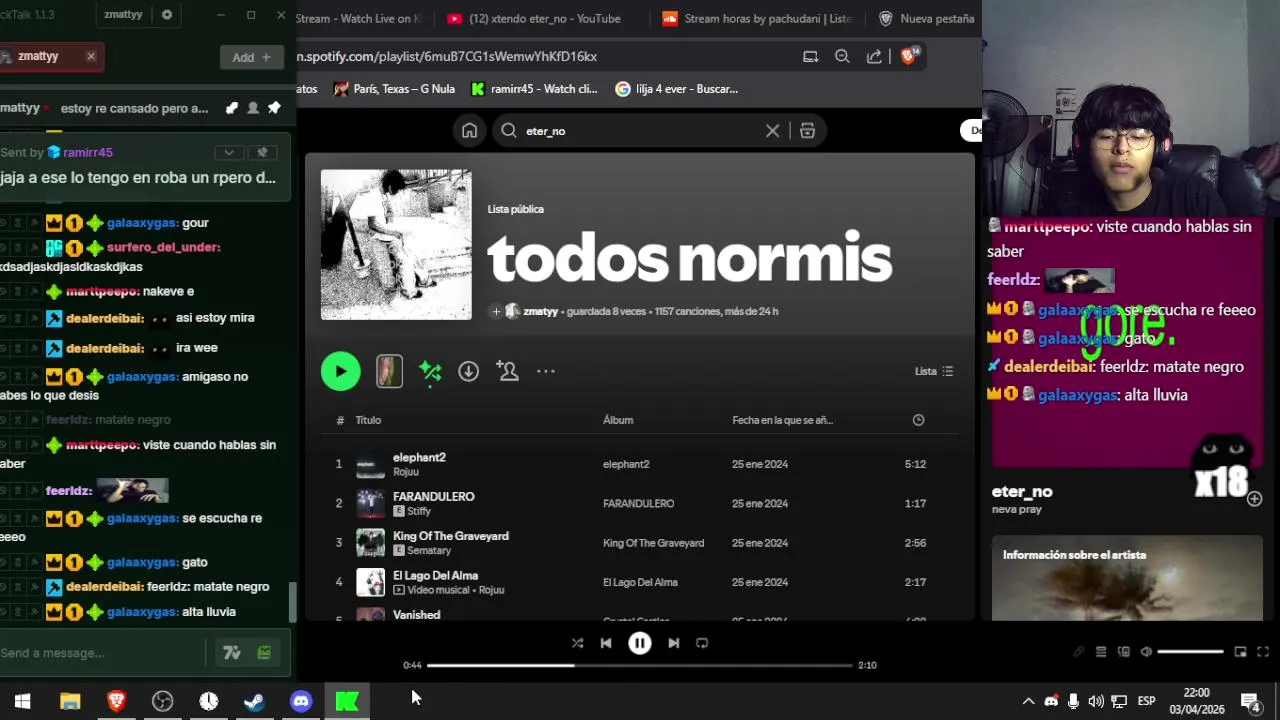Select the elephant2 track row title

419,457
